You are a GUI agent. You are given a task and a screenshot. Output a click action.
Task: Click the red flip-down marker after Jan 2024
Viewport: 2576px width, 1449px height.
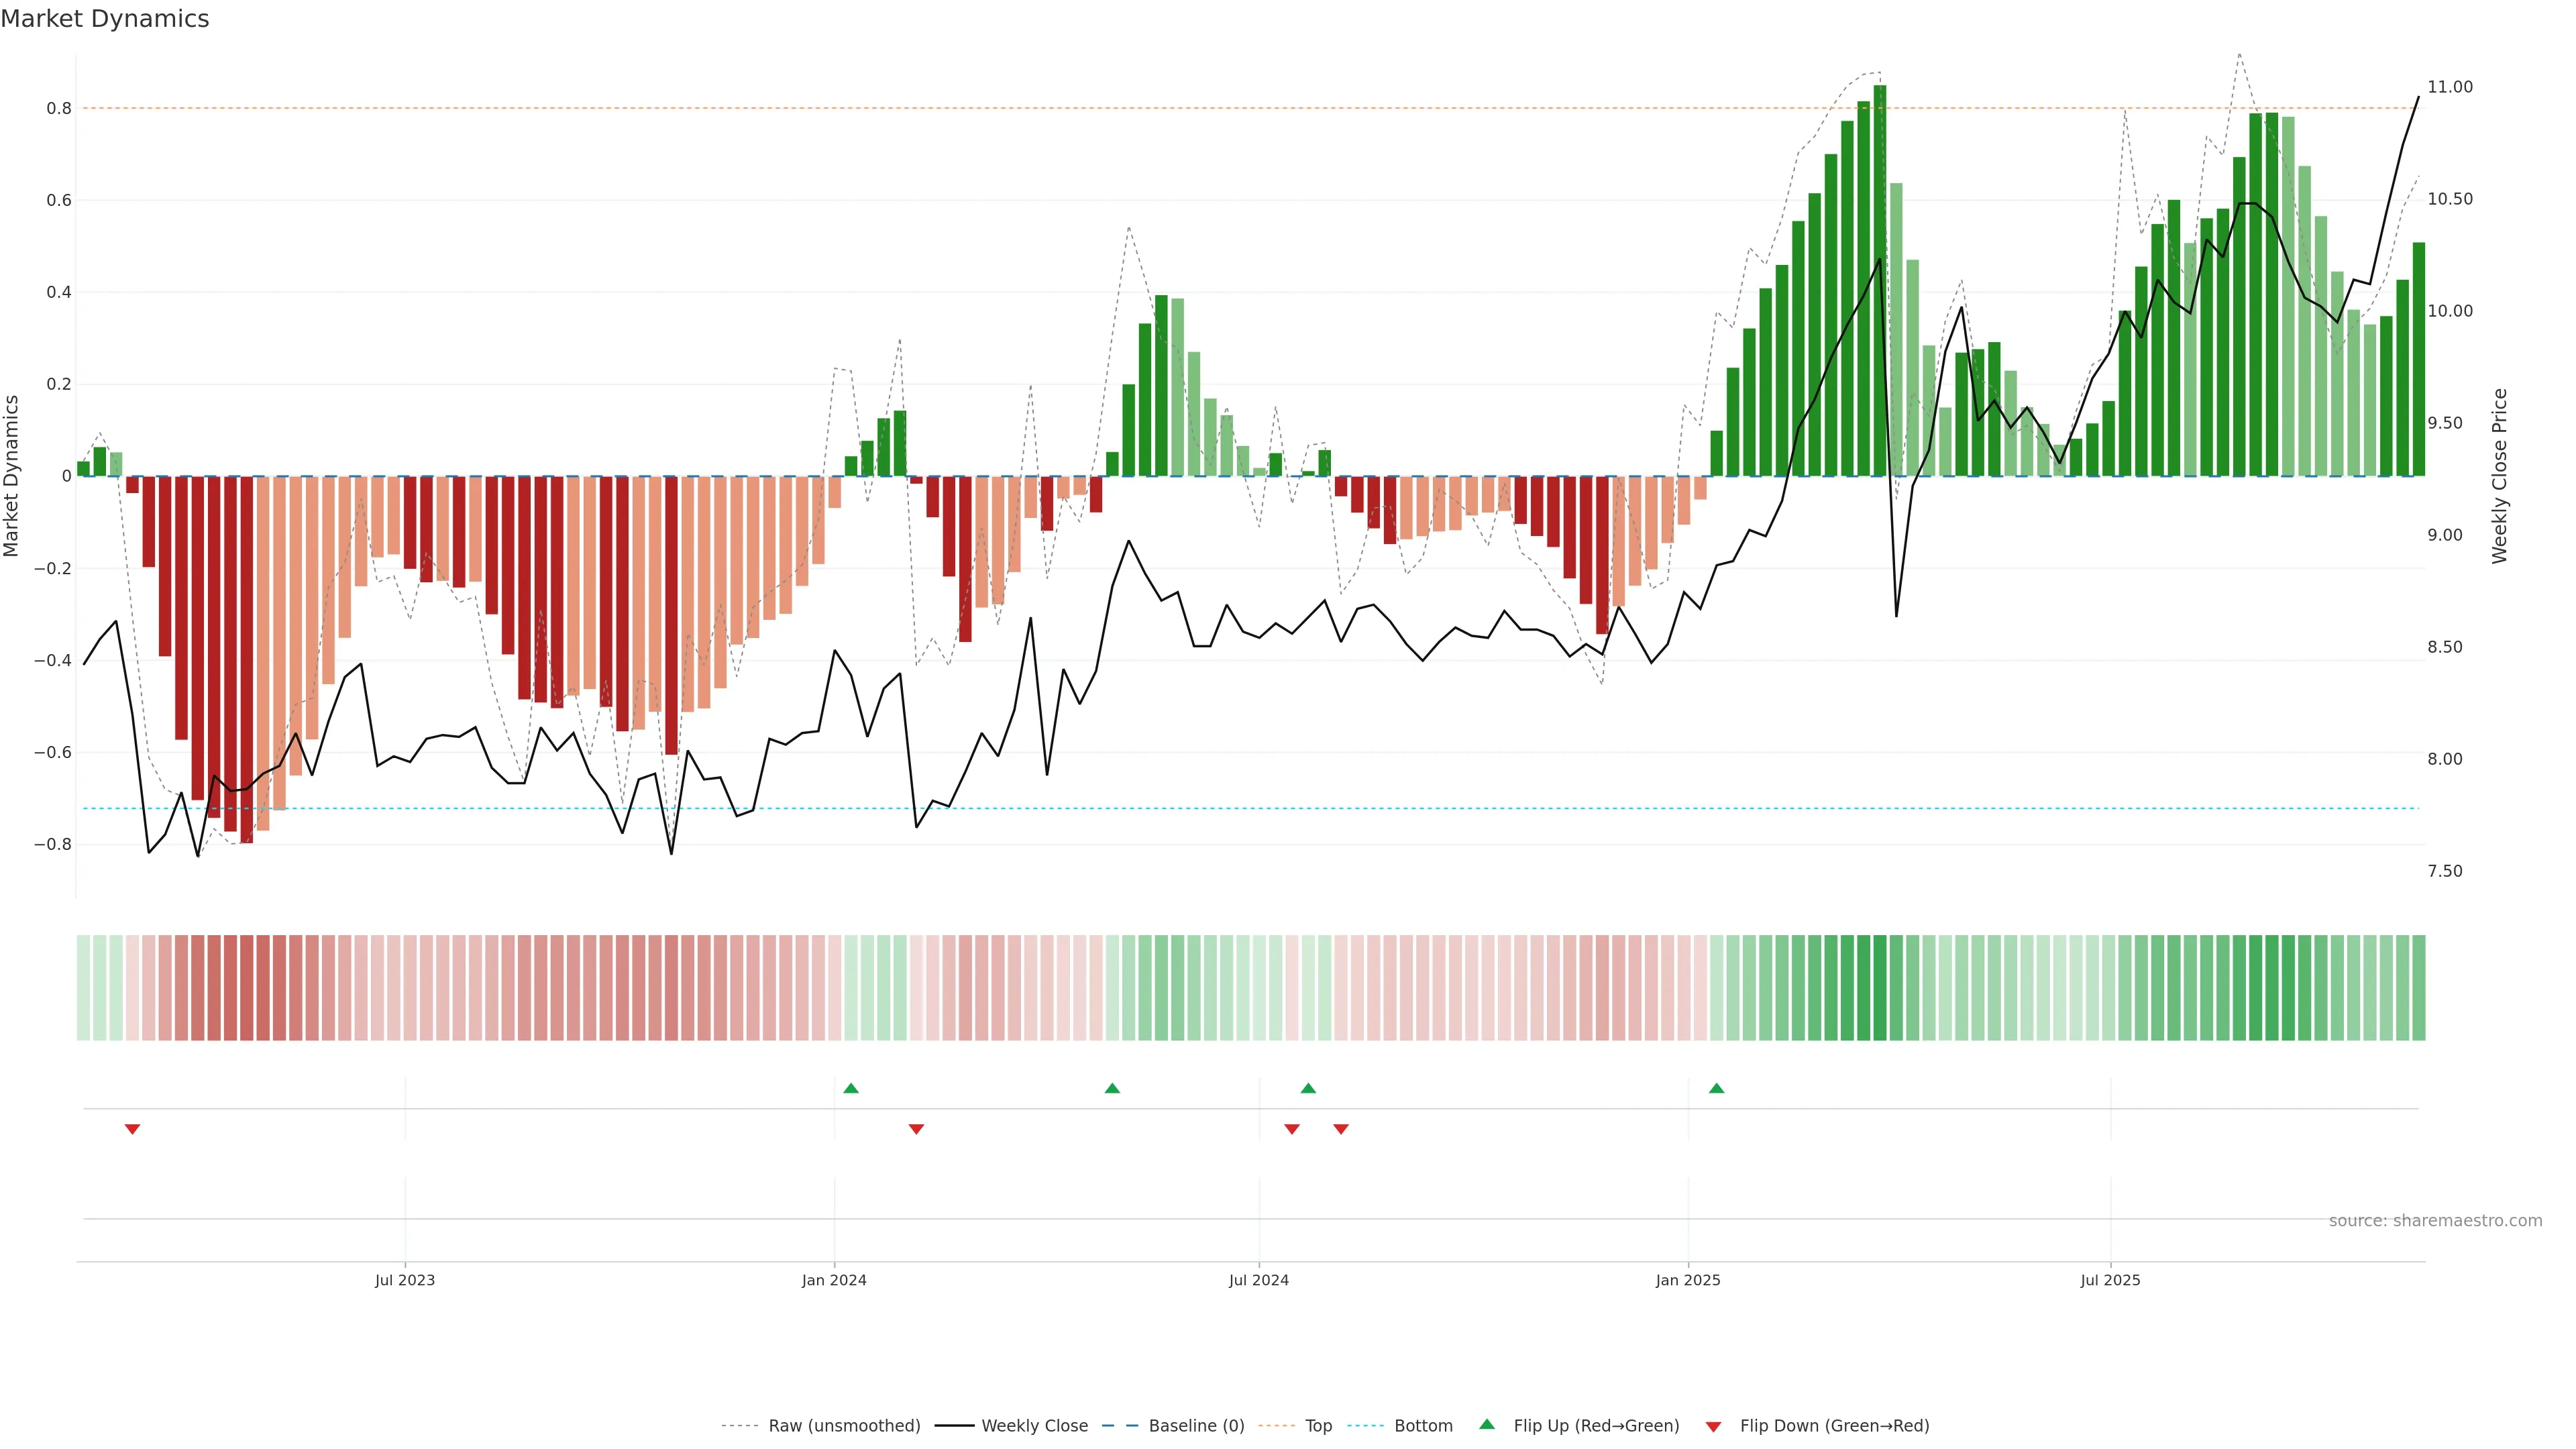pyautogui.click(x=916, y=1129)
